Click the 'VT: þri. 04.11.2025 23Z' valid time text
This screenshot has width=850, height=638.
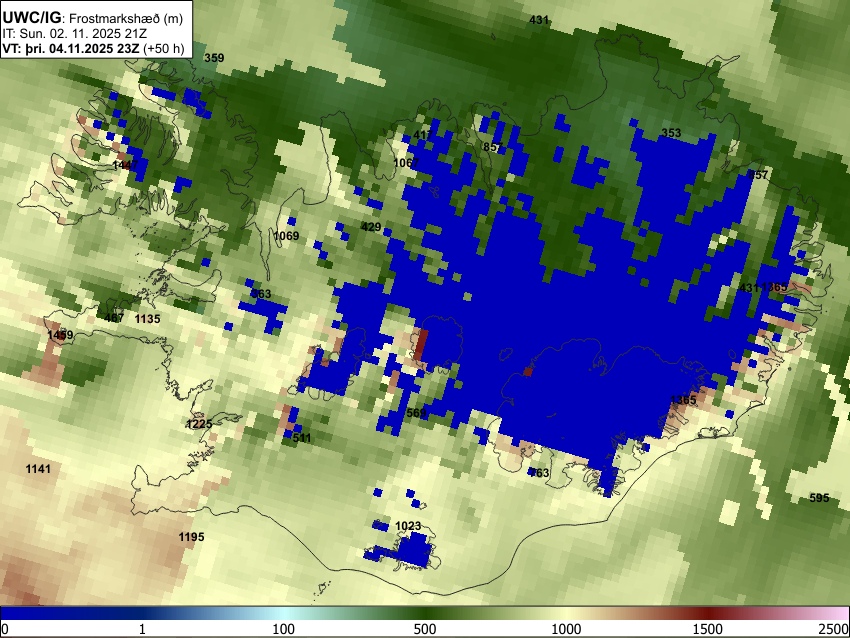tap(71, 48)
